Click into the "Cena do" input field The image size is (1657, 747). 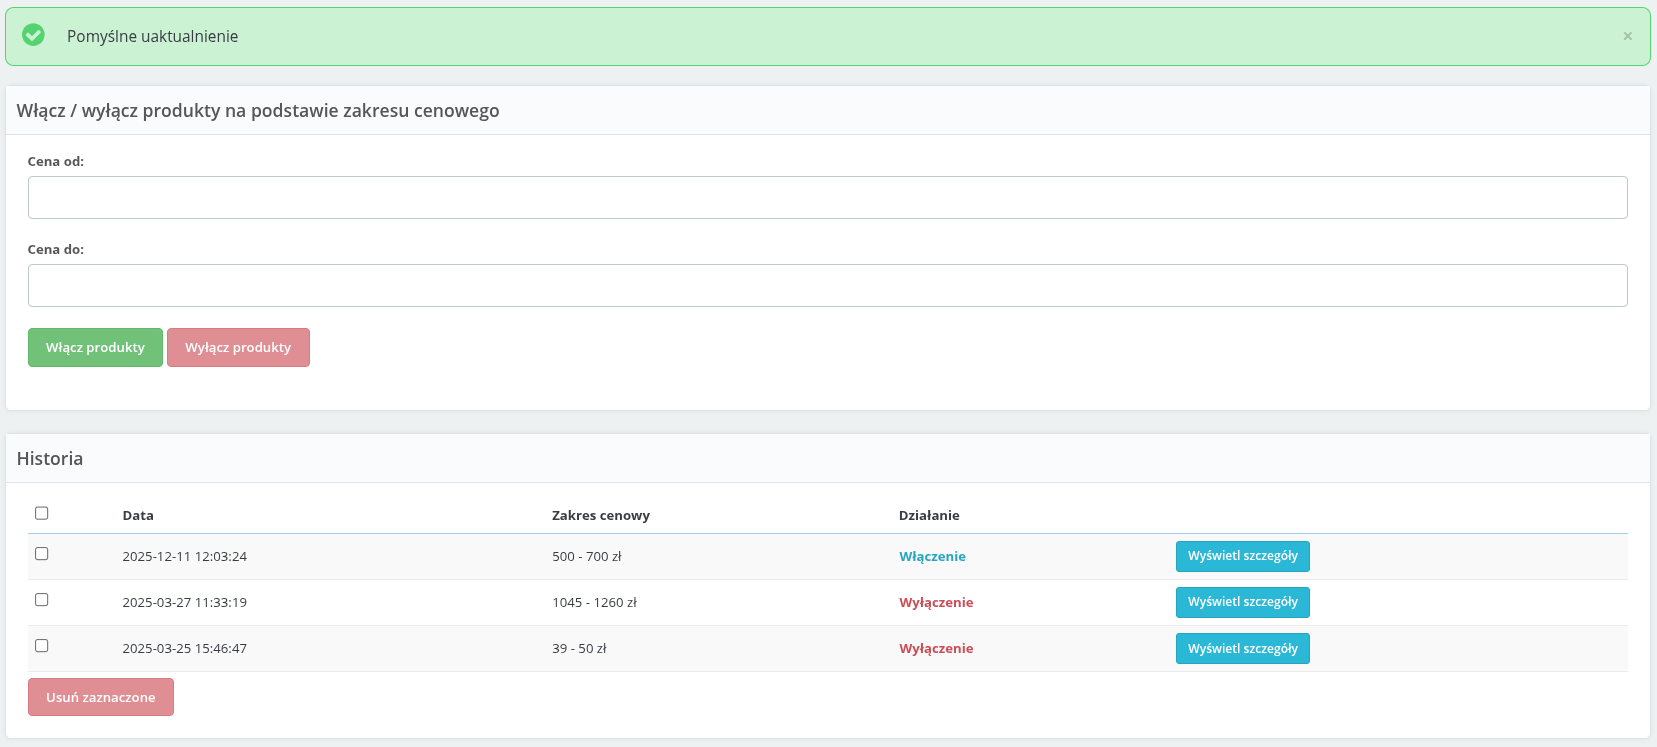827,285
